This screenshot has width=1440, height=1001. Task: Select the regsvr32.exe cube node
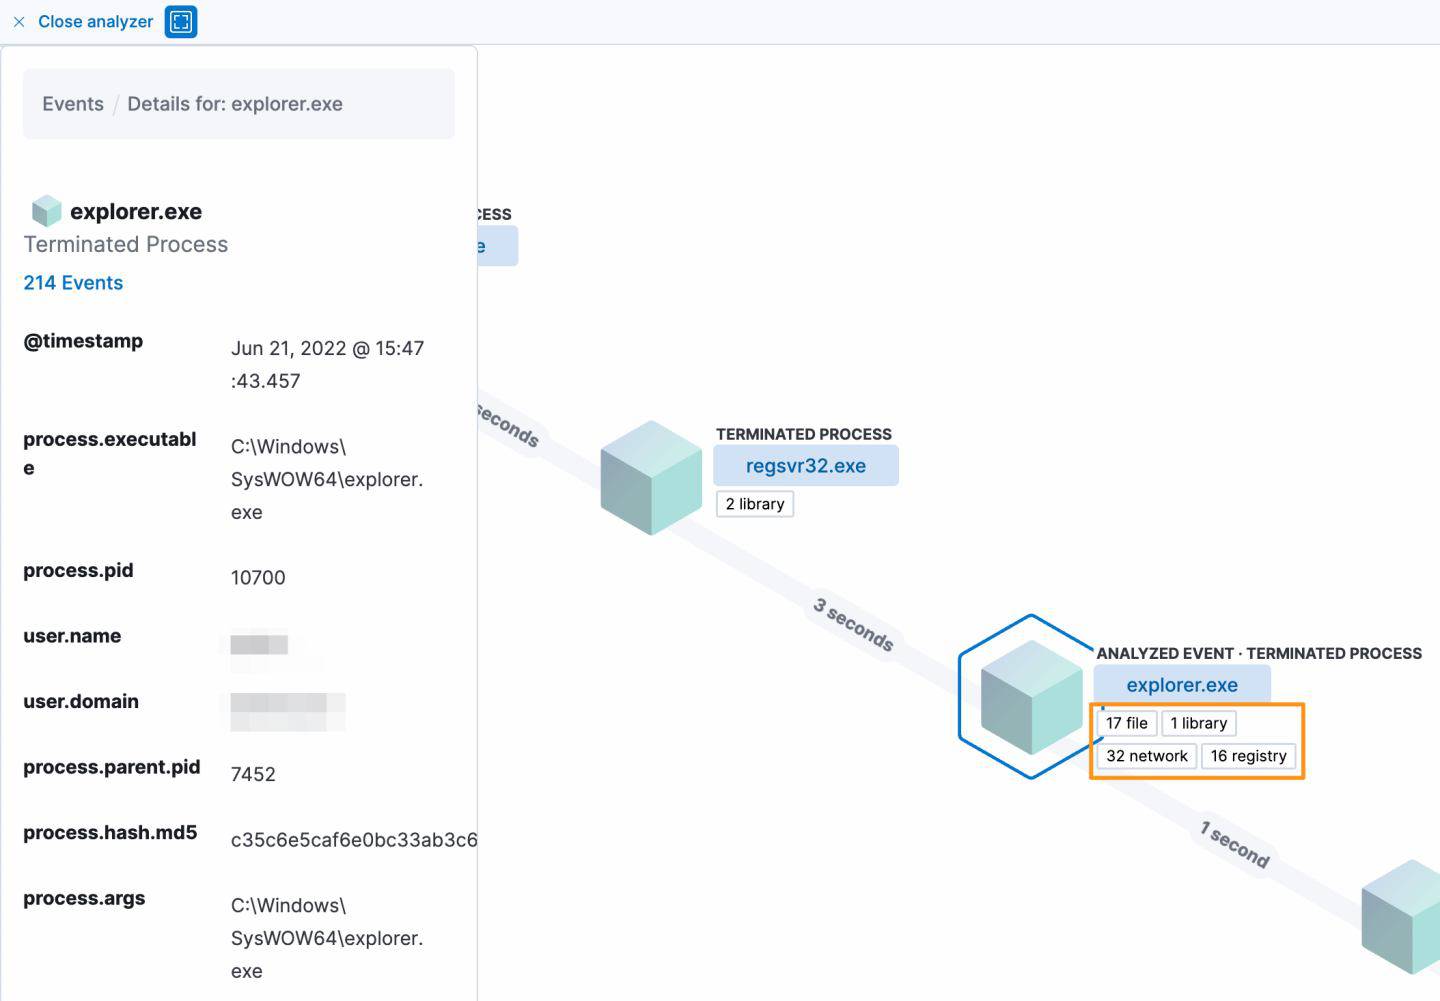(651, 477)
